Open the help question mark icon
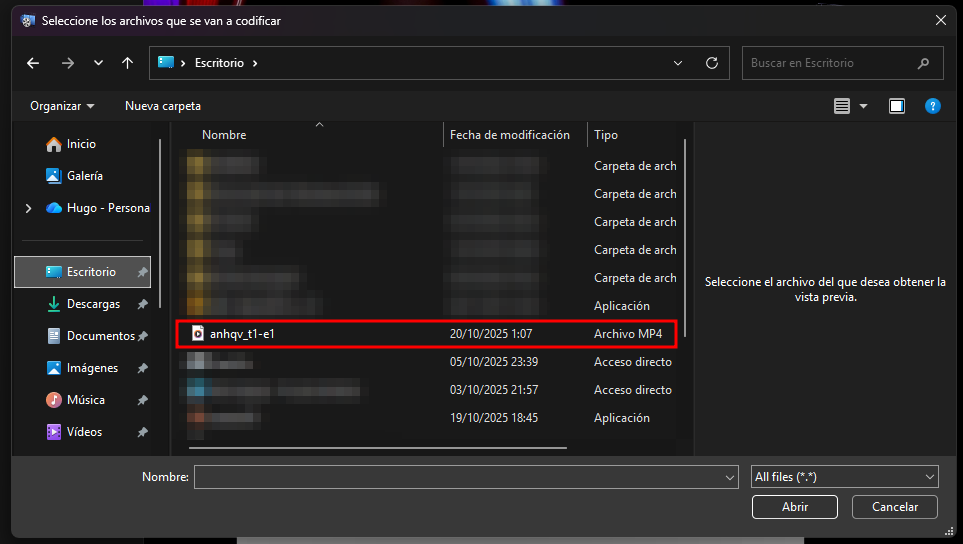The width and height of the screenshot is (963, 544). click(x=932, y=106)
